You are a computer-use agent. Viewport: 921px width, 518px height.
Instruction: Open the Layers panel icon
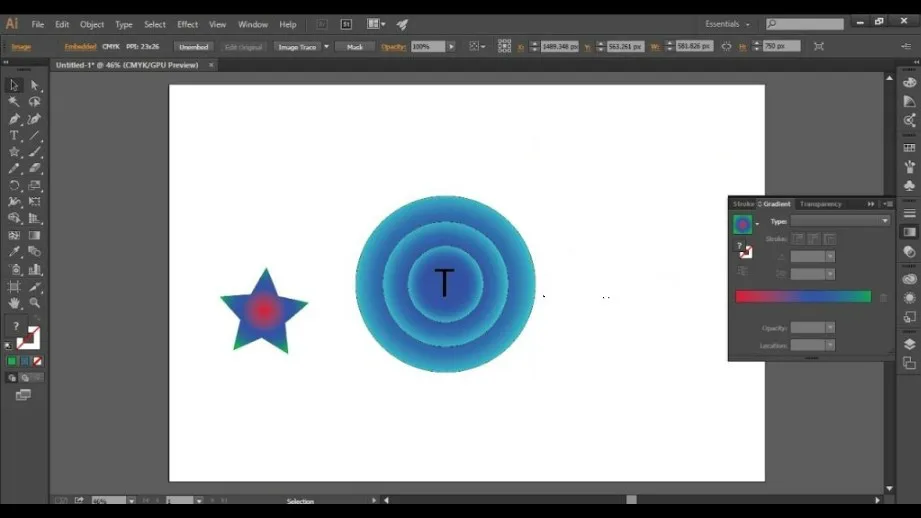909,344
